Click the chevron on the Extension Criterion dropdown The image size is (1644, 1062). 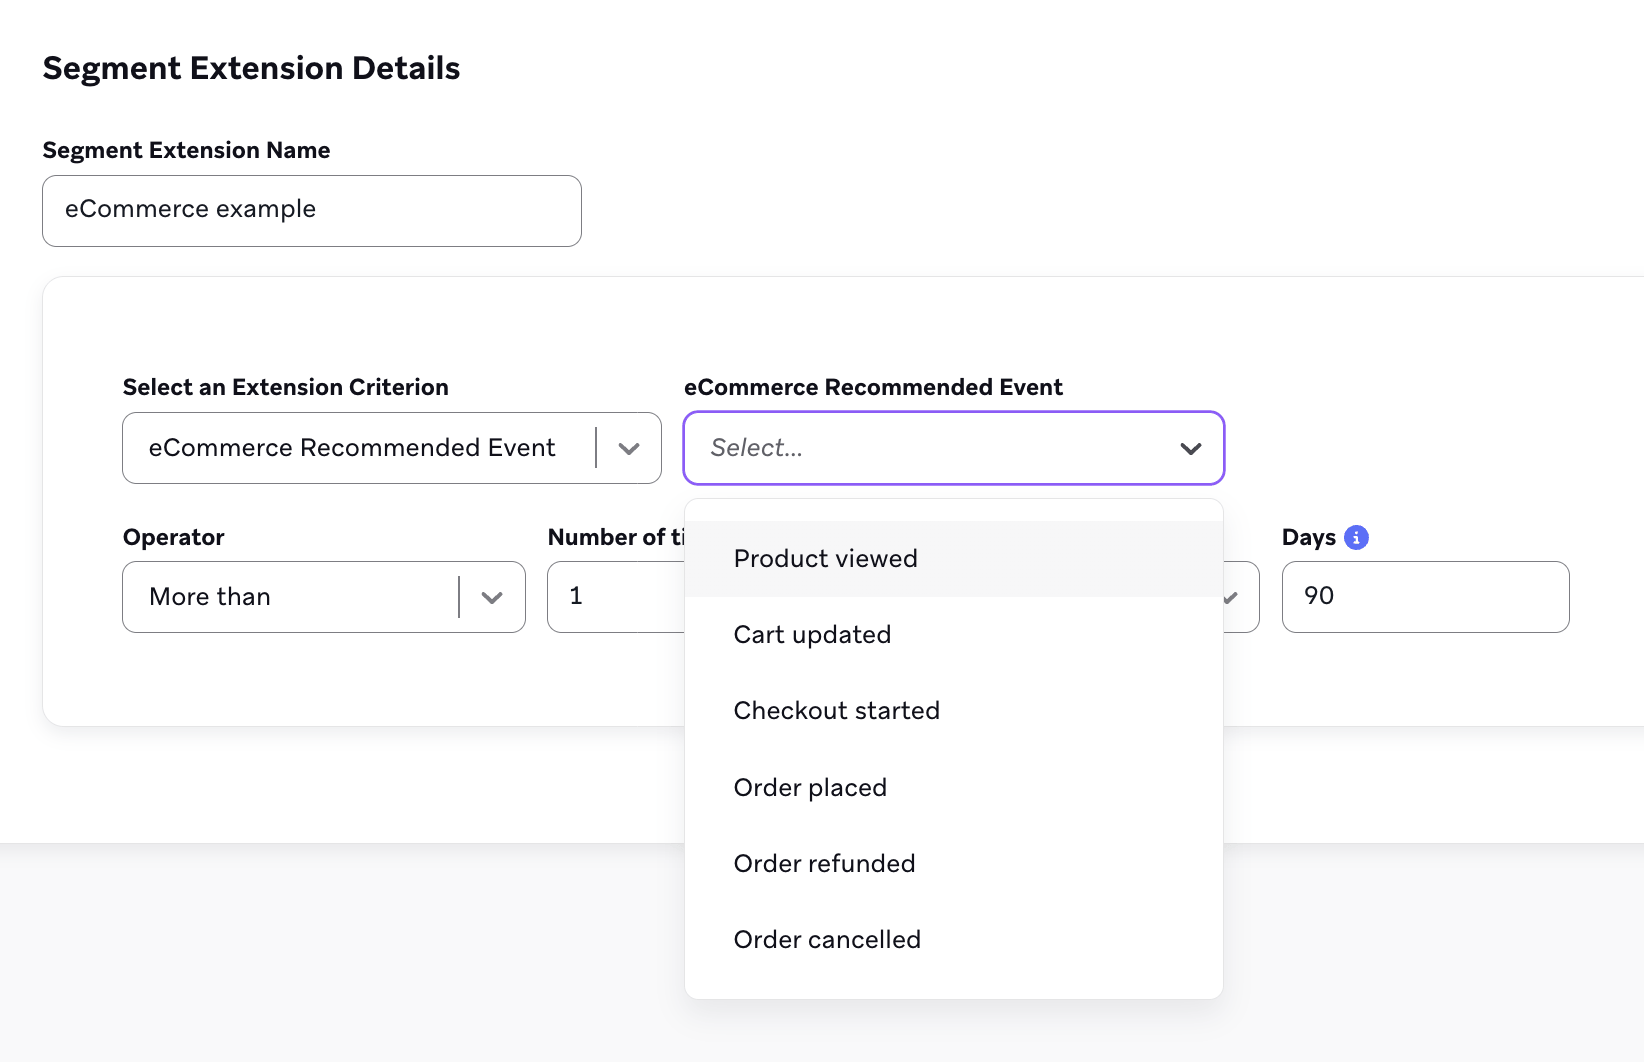click(629, 448)
